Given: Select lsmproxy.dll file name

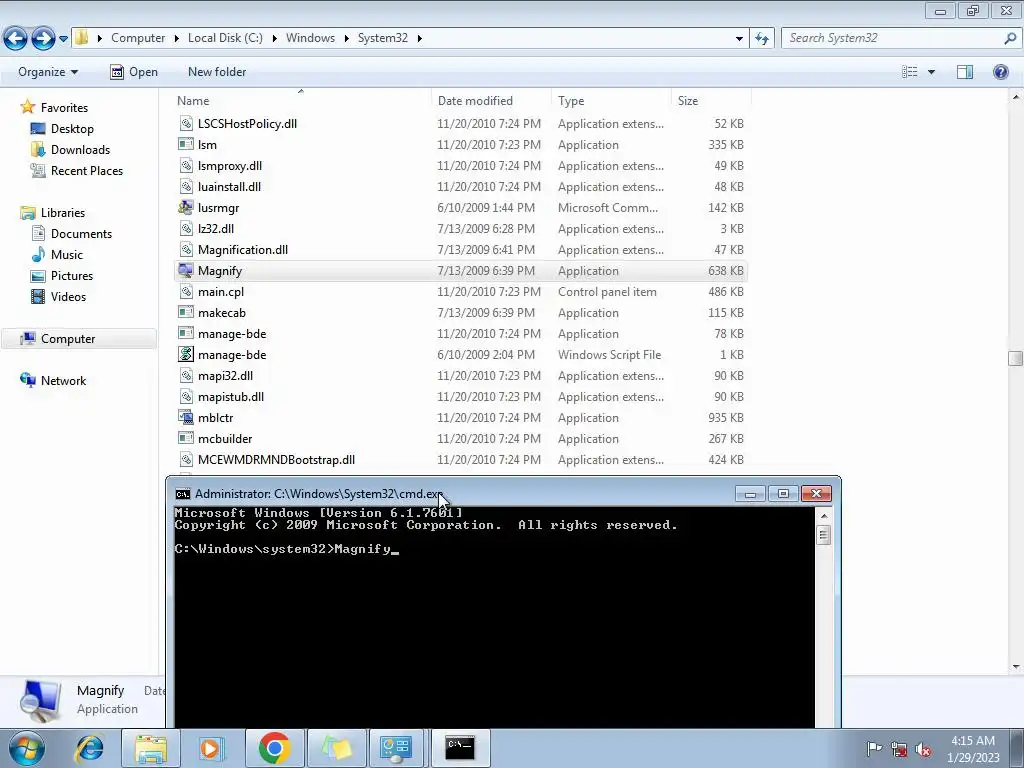Looking at the screenshot, I should 230,166.
